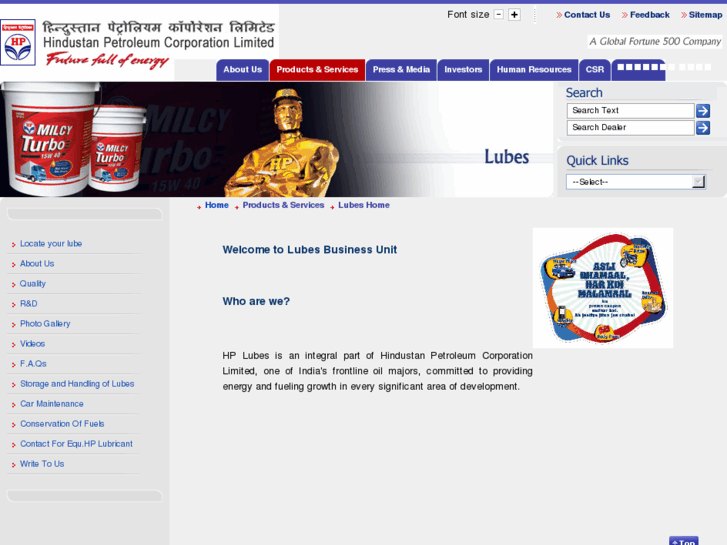
Task: Go to the Sitemap link
Action: coord(705,15)
